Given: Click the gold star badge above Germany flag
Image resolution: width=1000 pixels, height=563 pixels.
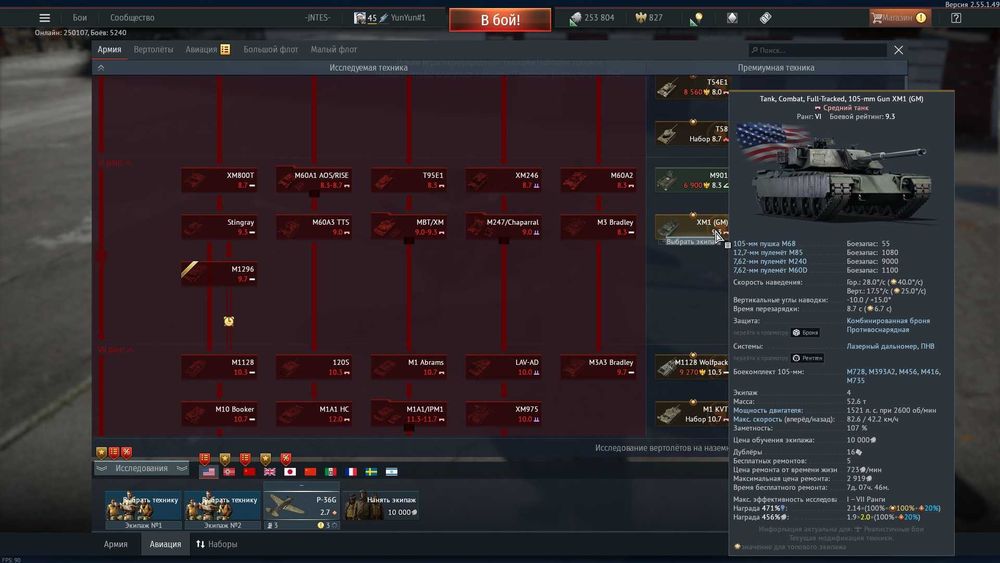Looking at the screenshot, I should [x=225, y=458].
